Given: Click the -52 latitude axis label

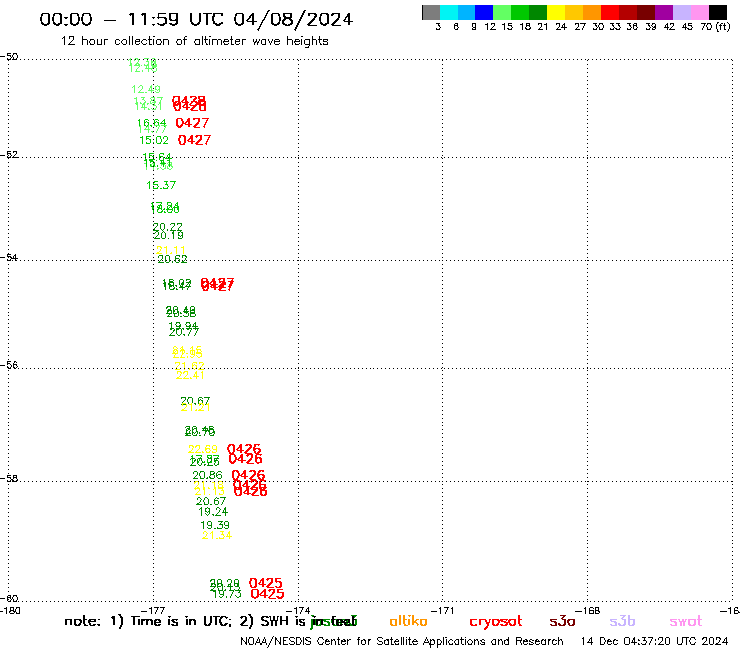Looking at the screenshot, I should 9,155.
